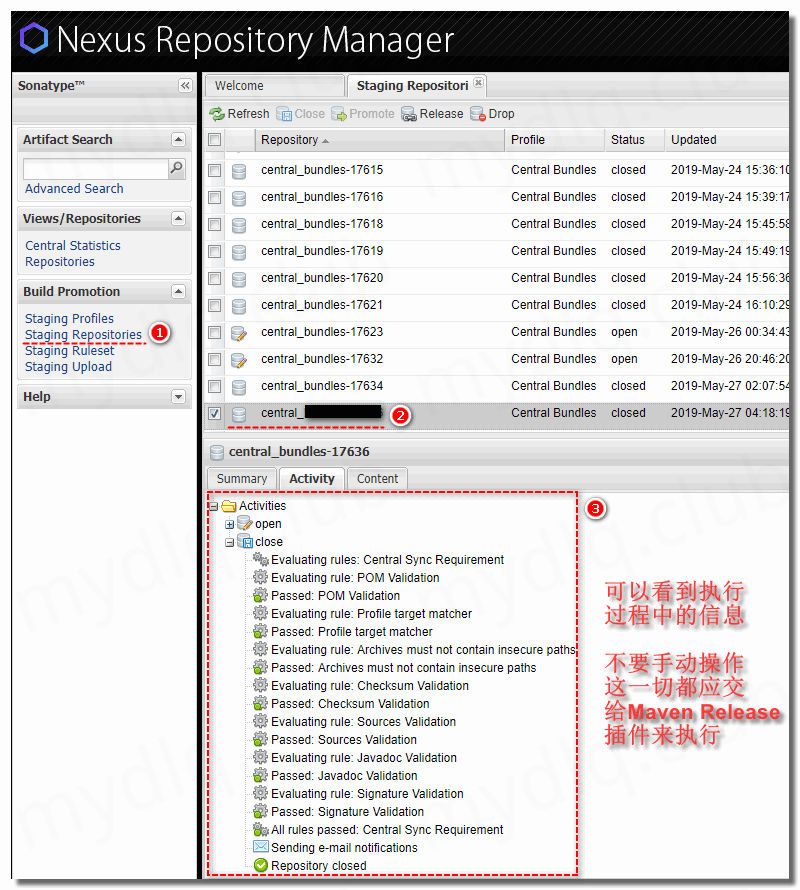
Task: Check the box for central_bundles-17618
Action: pos(215,224)
